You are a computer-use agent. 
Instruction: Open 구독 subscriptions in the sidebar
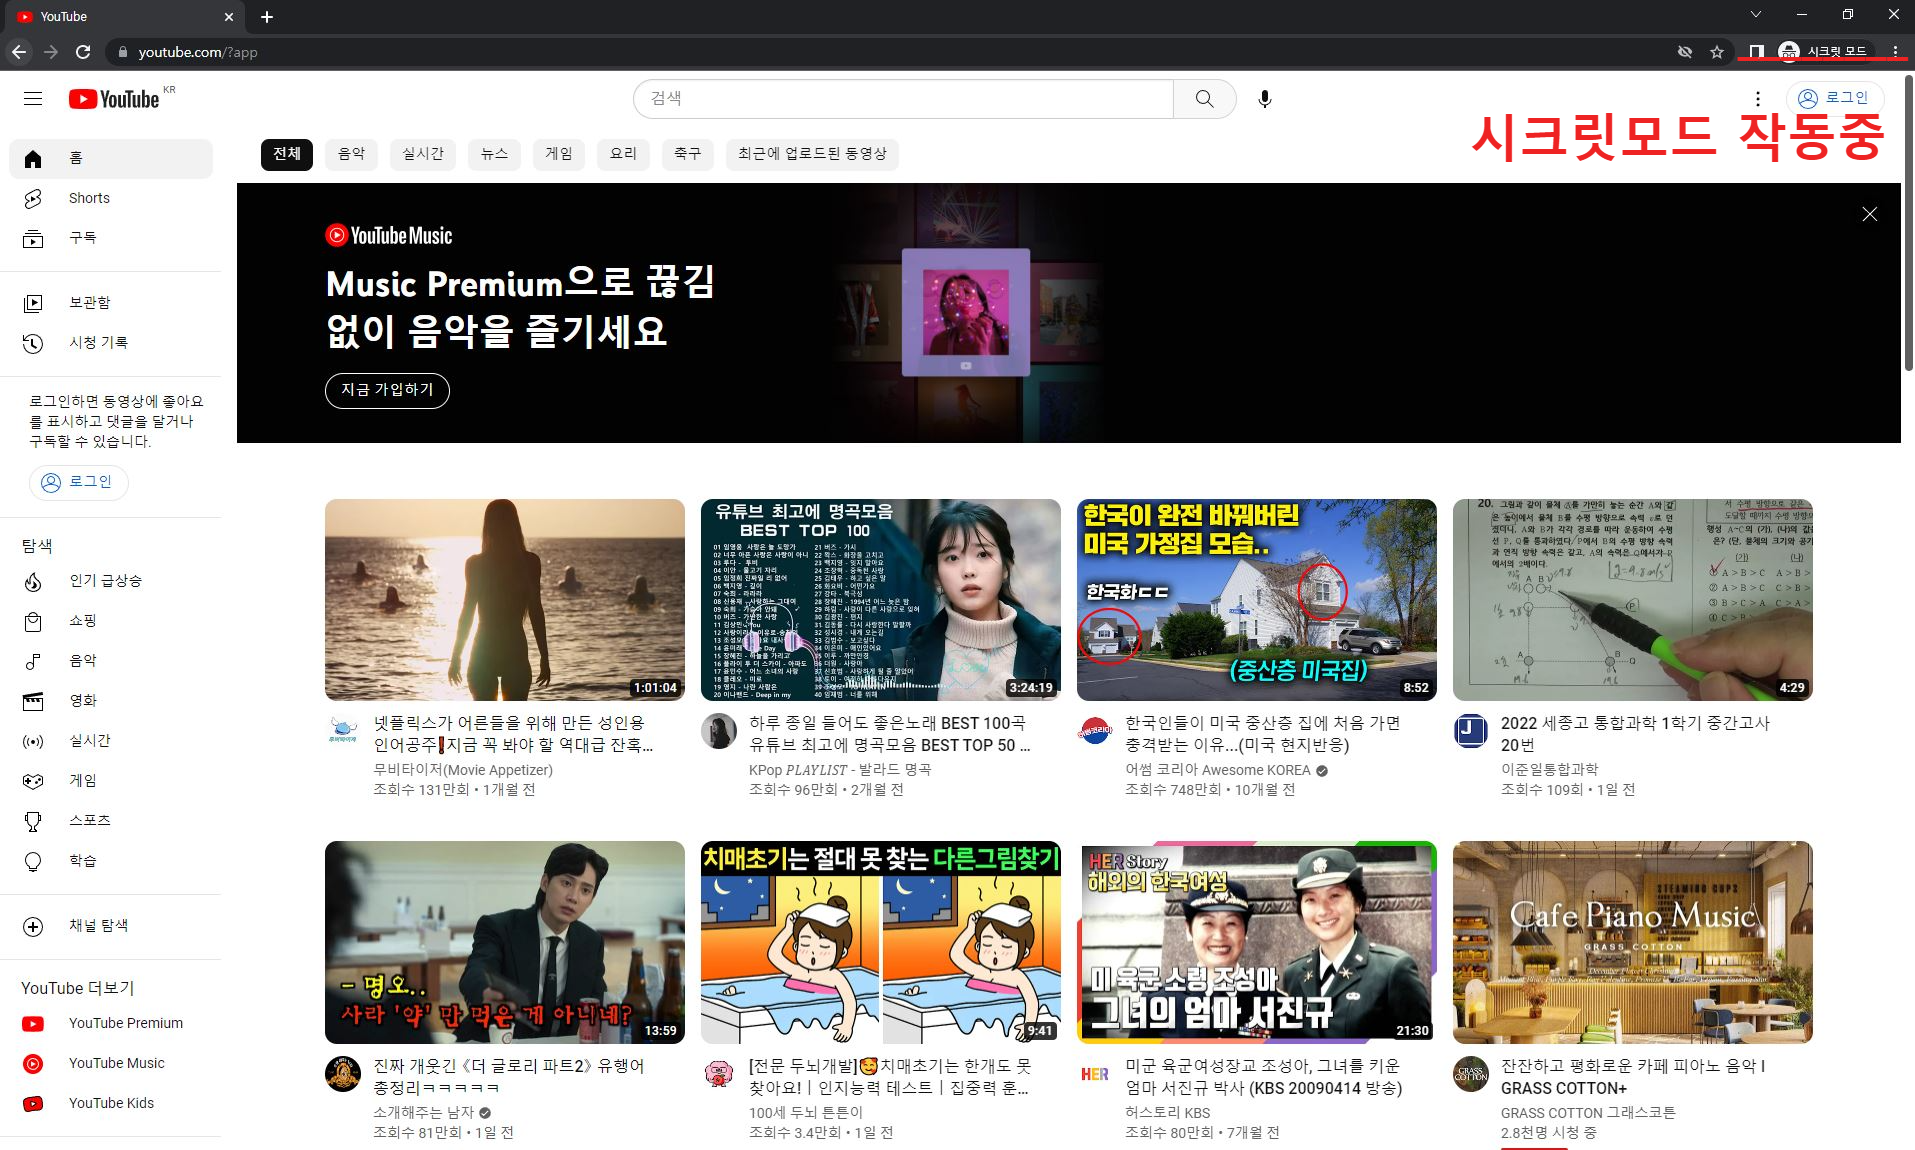coord(111,238)
